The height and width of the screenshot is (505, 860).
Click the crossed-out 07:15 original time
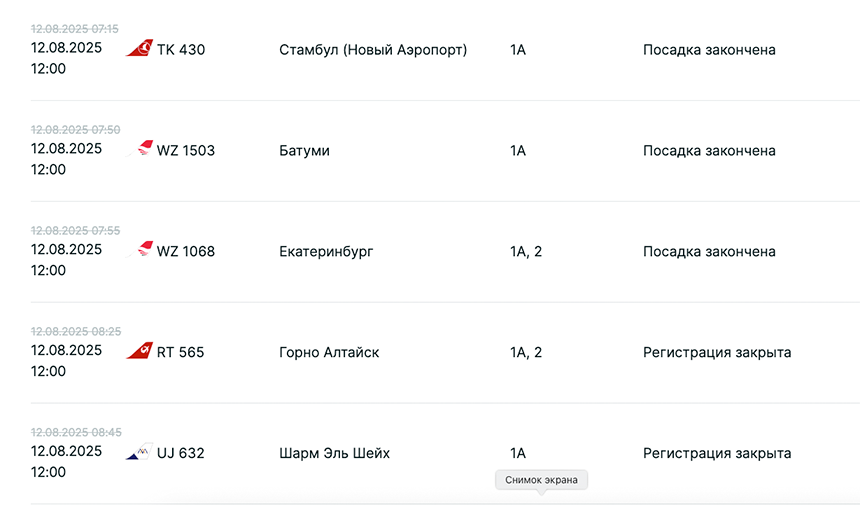click(x=75, y=29)
